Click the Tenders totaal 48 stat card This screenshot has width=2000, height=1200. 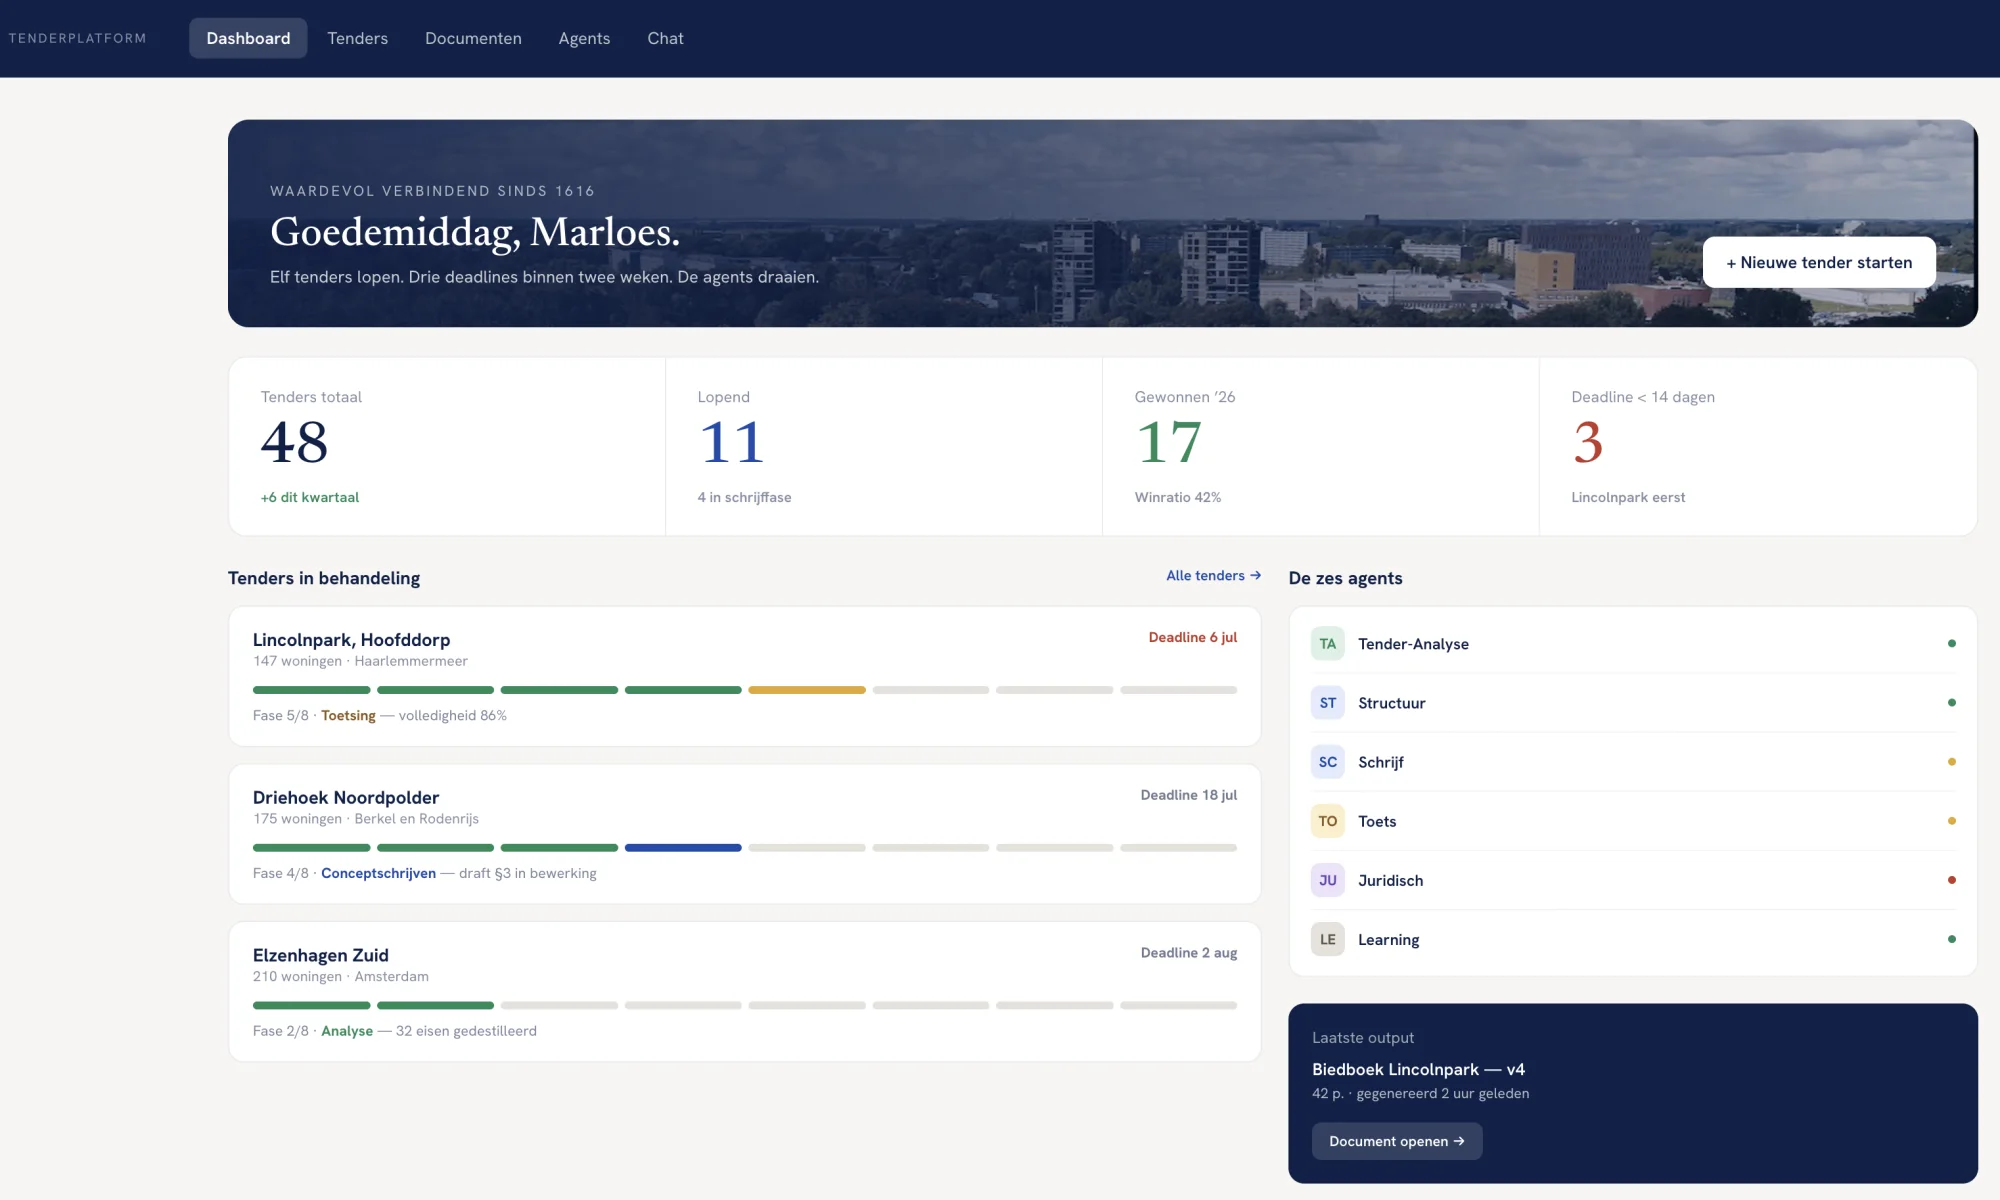tap(447, 446)
